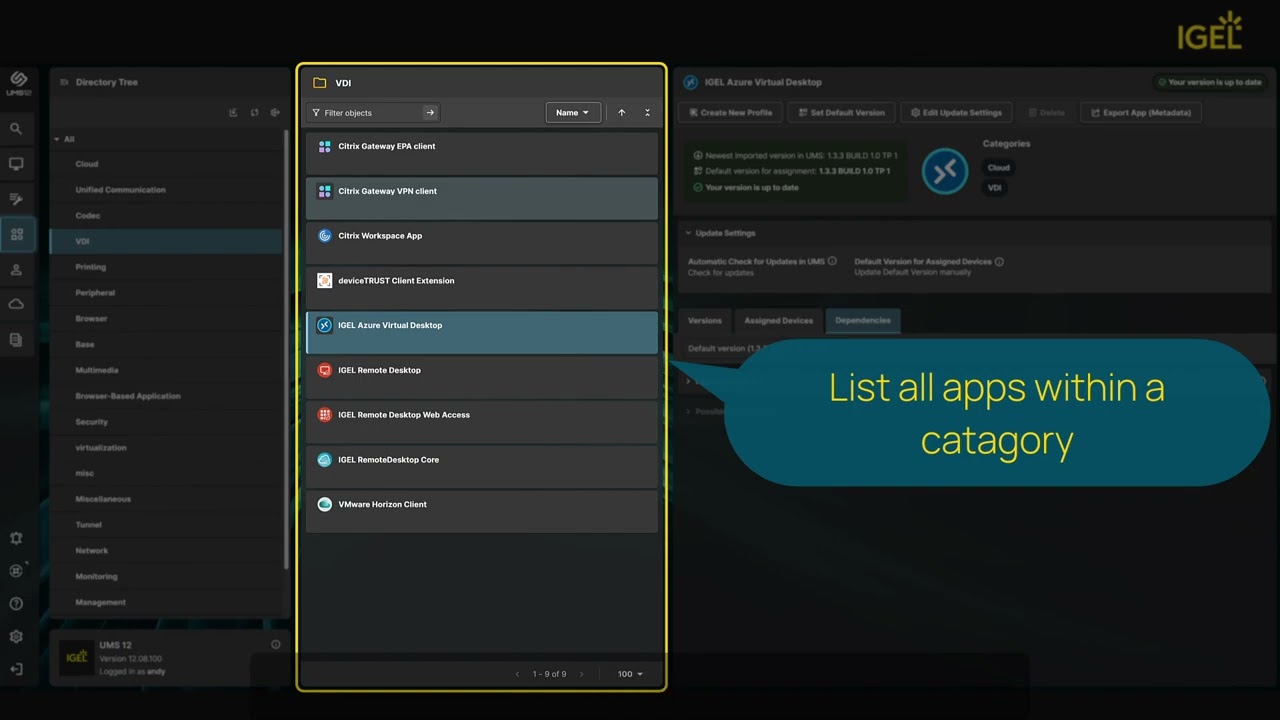Click the refresh icon in Directory Tree toolbar

point(254,113)
